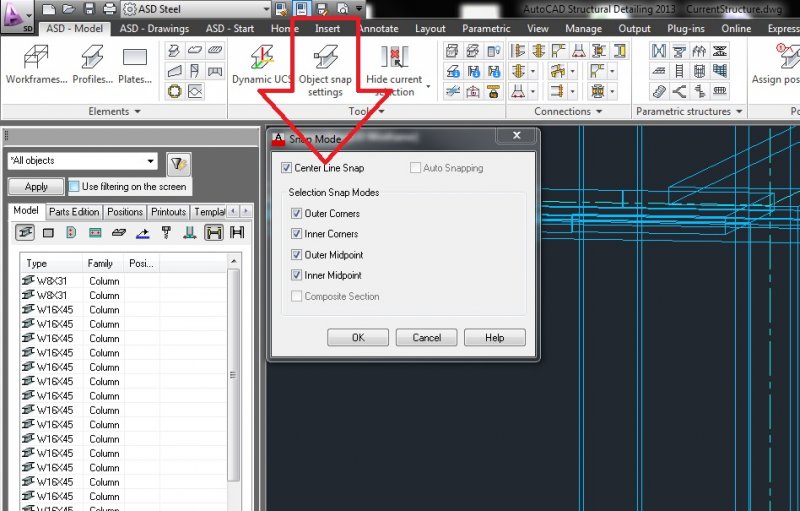Image resolution: width=800 pixels, height=511 pixels.
Task: Switch to the ASD - Start ribbon tab
Action: (x=230, y=29)
